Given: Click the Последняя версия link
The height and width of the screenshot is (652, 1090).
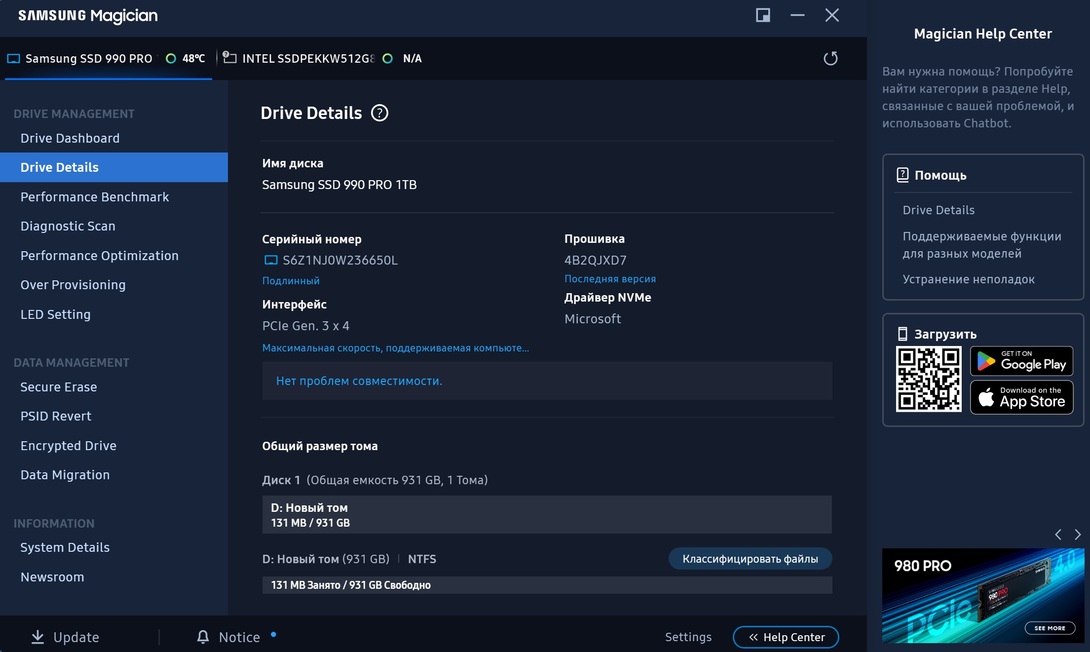Looking at the screenshot, I should (610, 279).
